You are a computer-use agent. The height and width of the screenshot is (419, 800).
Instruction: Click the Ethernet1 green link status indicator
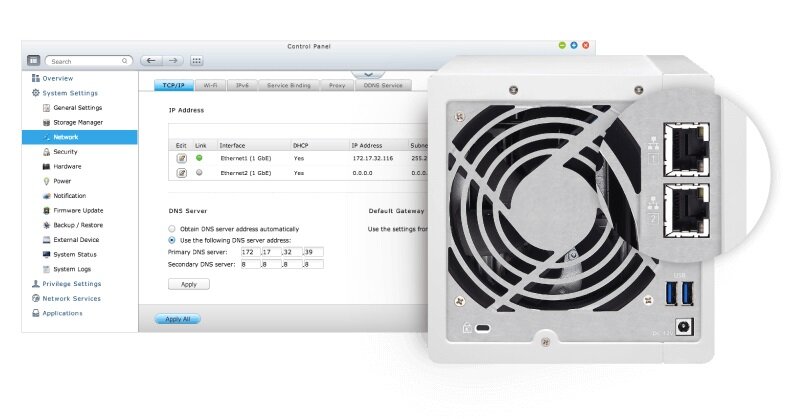200,158
